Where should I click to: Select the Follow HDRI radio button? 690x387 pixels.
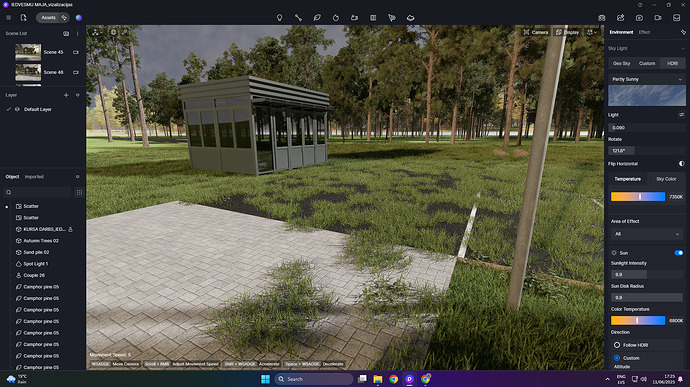pos(617,345)
